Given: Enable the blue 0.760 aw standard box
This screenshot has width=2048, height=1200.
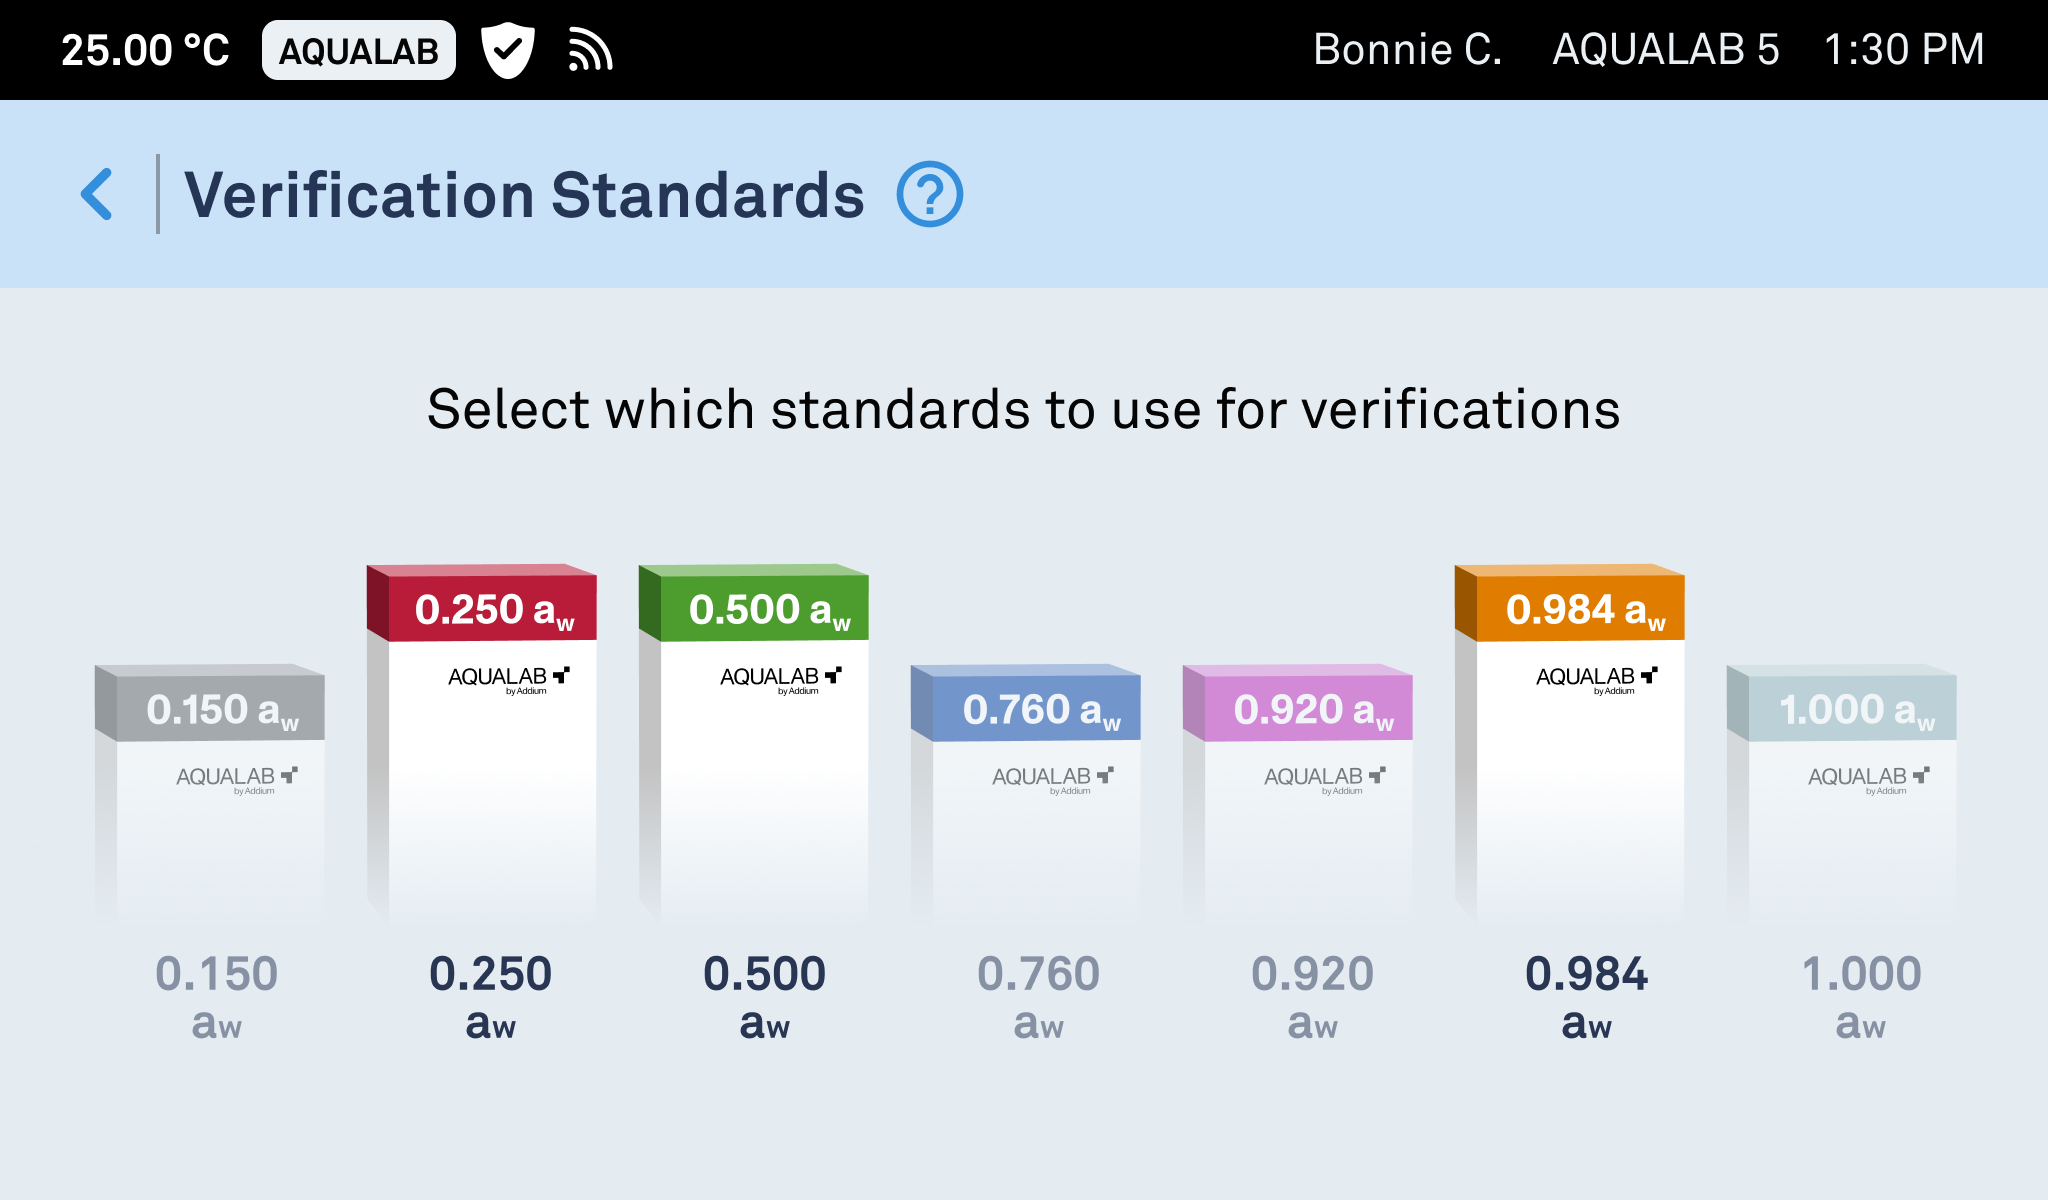Looking at the screenshot, I should click(1026, 792).
